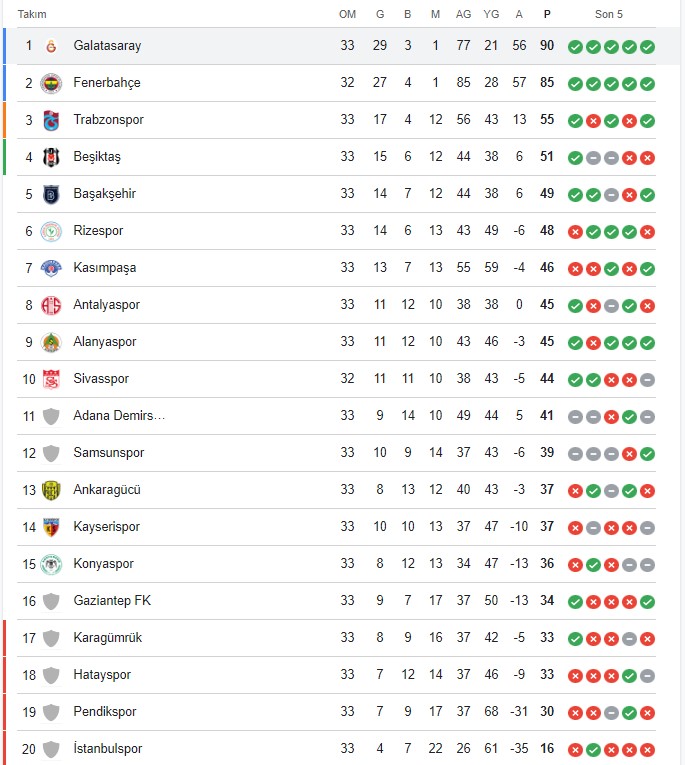685x765 pixels.
Task: Click the Trabzonspor team badge
Action: [51, 120]
